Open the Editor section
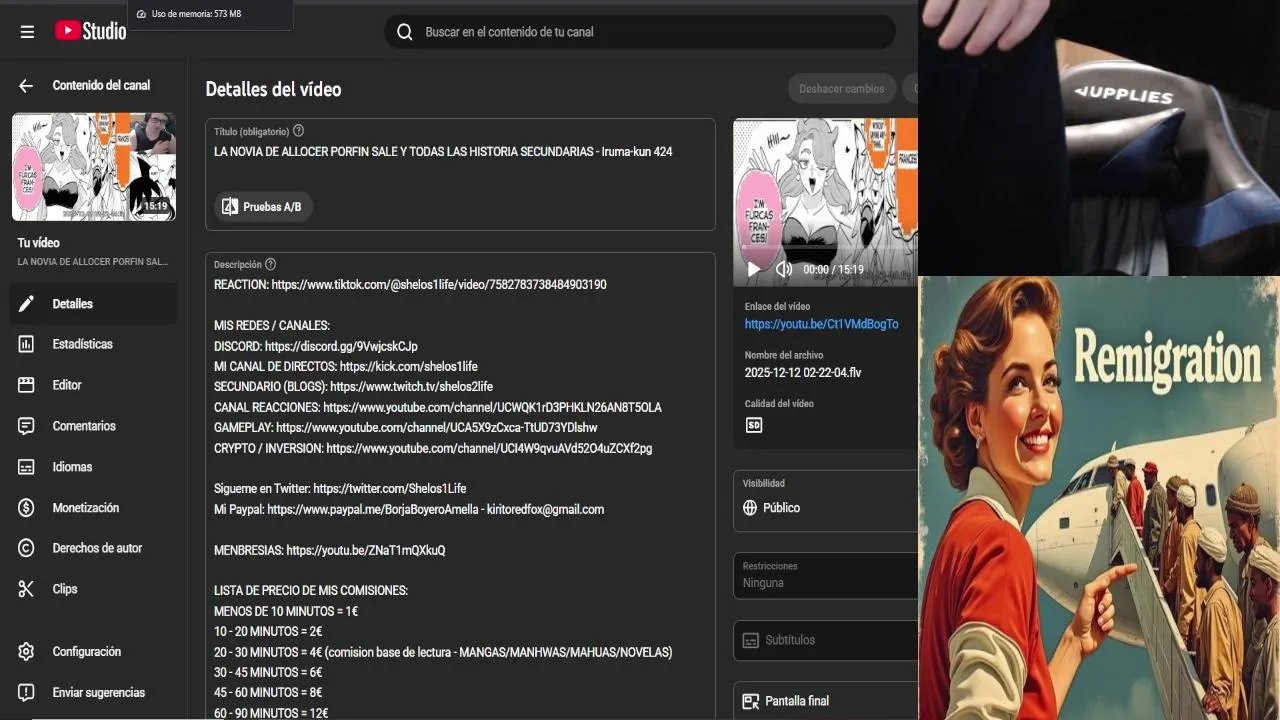This screenshot has height=720, width=1280. [94, 385]
